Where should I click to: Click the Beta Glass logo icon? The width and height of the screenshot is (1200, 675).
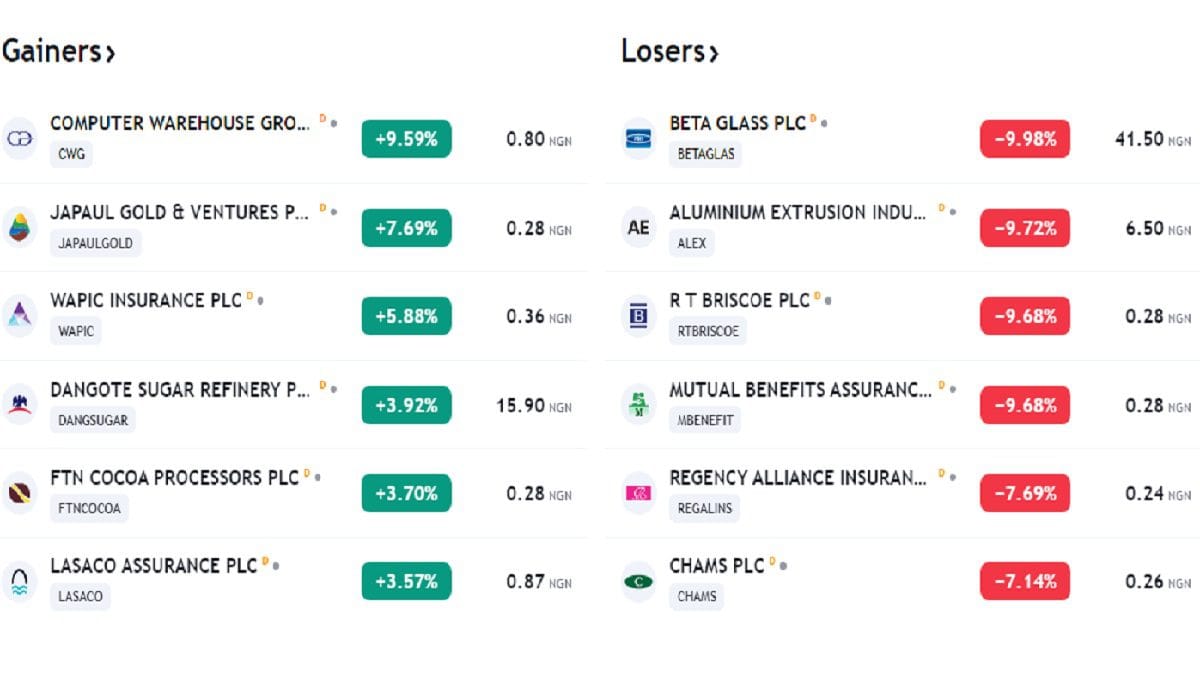click(x=638, y=139)
